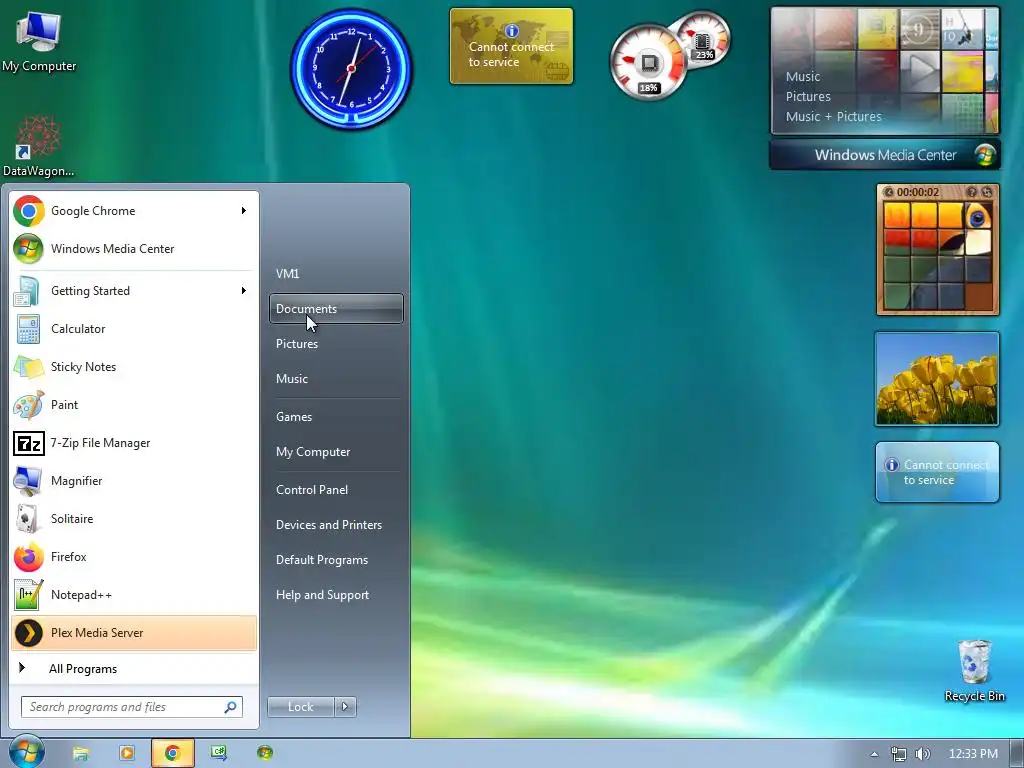Select Music + Pictures in gadget
The image size is (1024, 768).
click(833, 117)
